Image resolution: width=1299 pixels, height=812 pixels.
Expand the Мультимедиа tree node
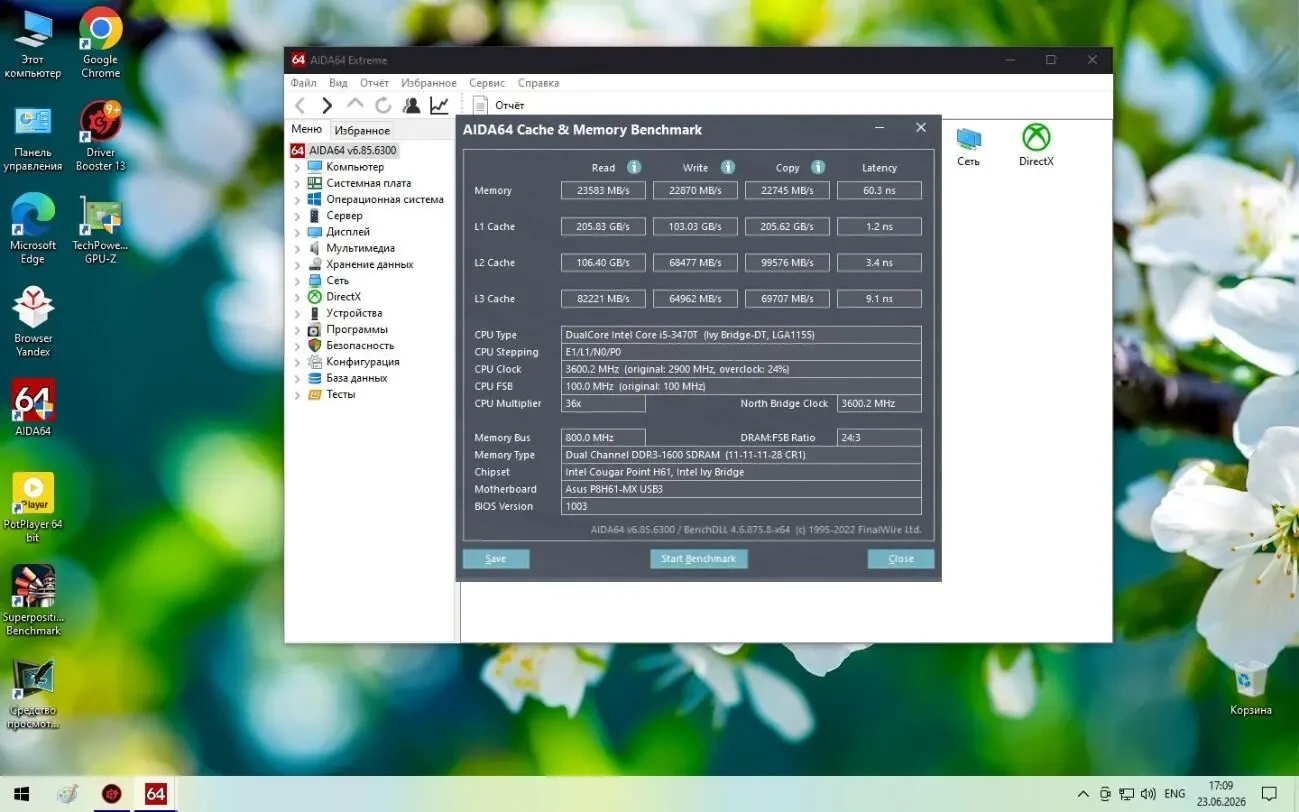coord(297,248)
